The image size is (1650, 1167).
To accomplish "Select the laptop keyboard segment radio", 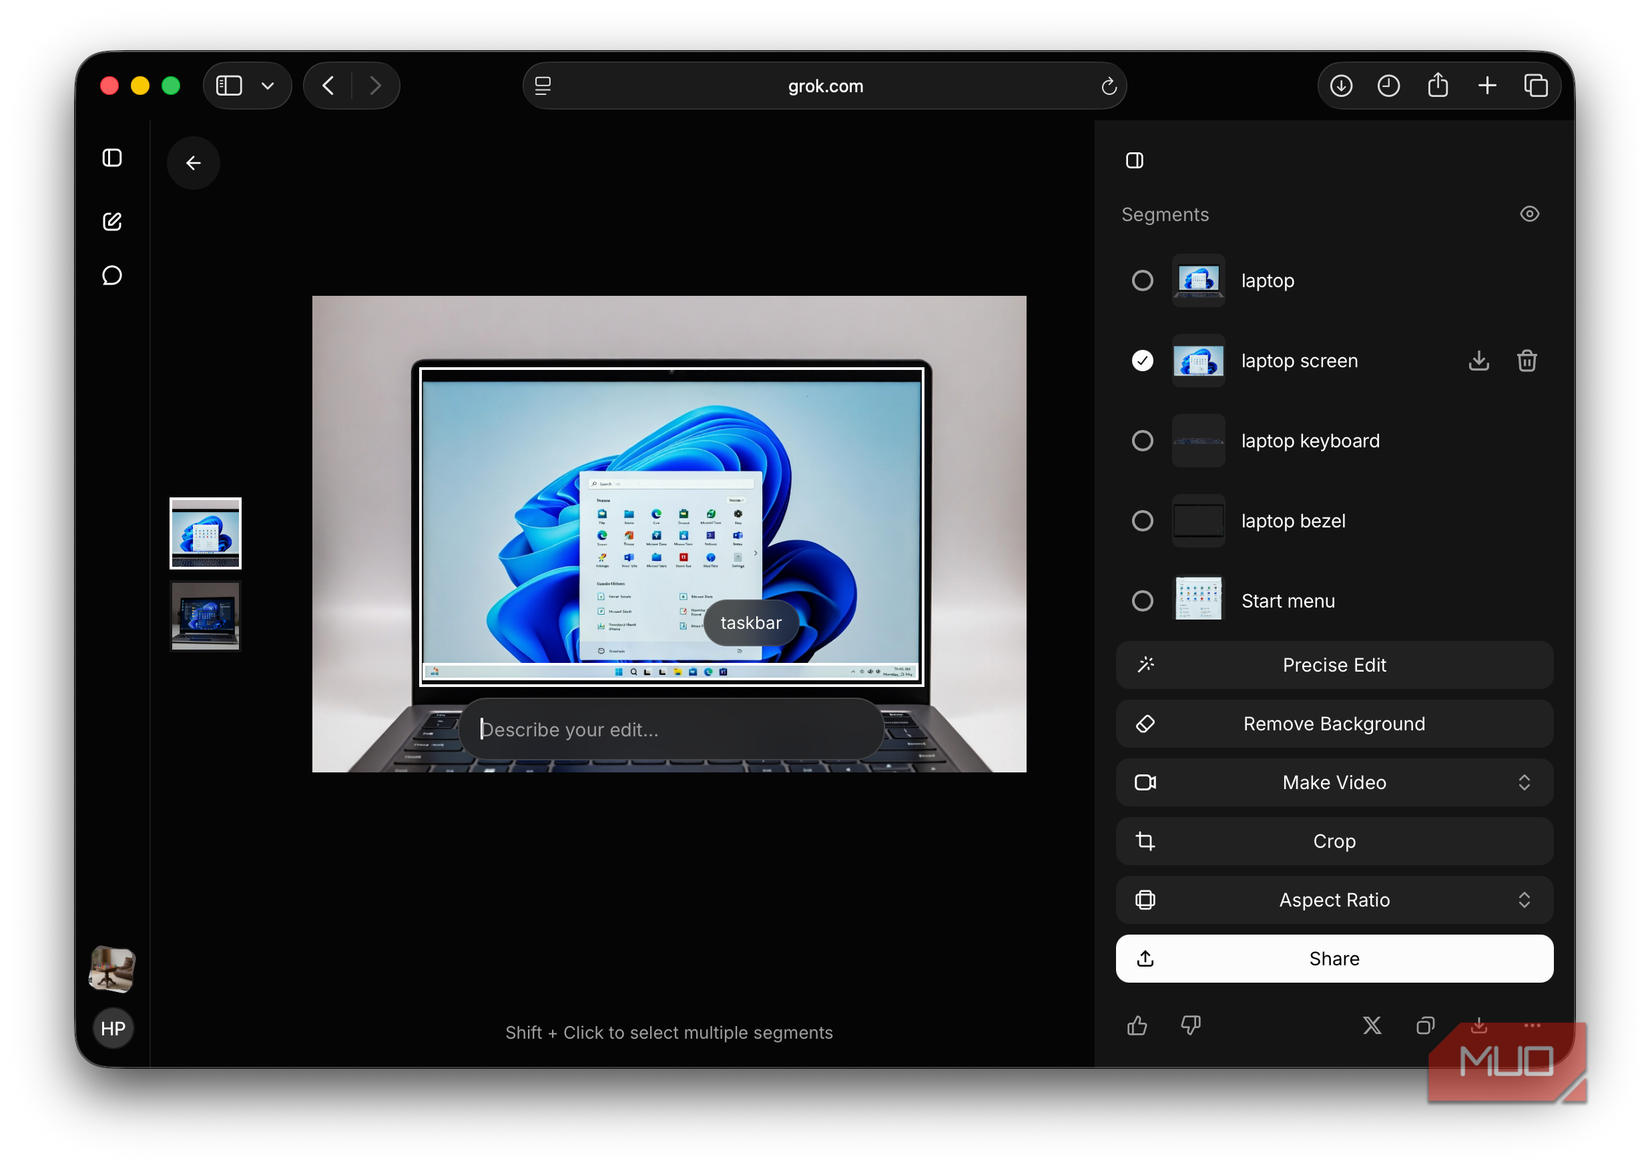I will tap(1142, 441).
